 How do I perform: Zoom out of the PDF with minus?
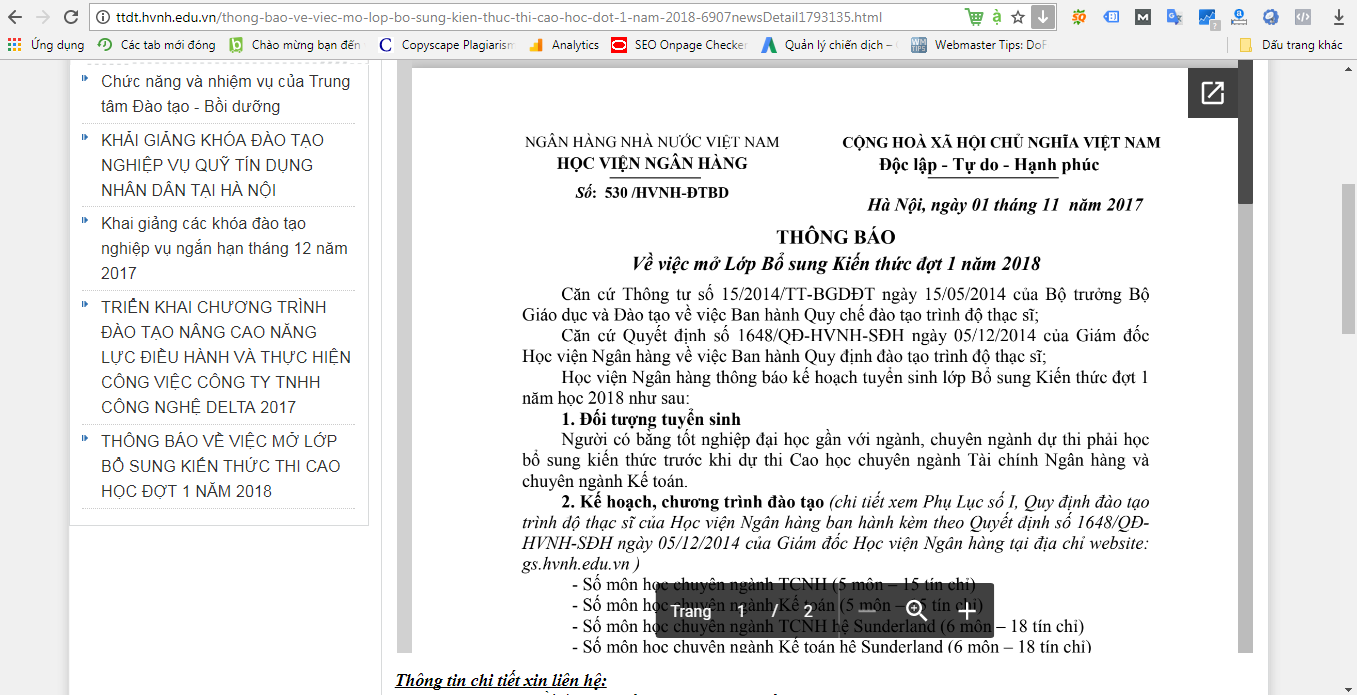click(865, 611)
